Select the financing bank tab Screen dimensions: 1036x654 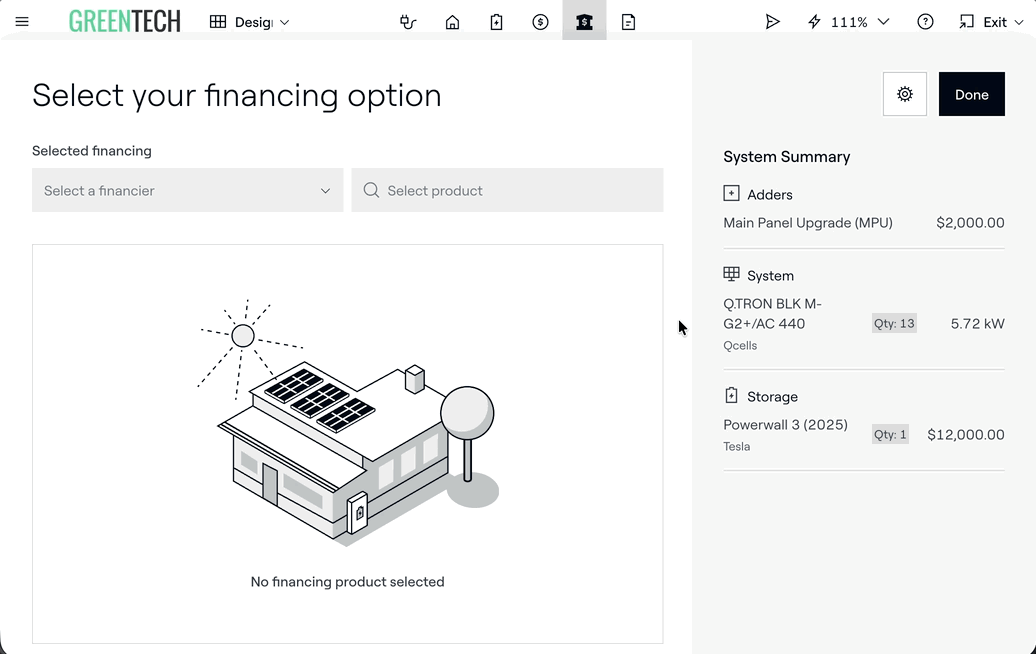coord(584,22)
